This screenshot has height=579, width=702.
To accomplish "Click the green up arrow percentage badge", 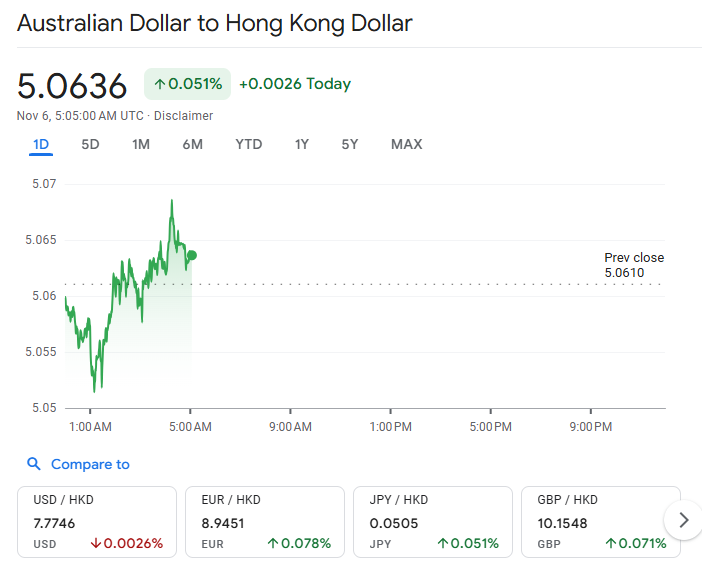I will (188, 84).
